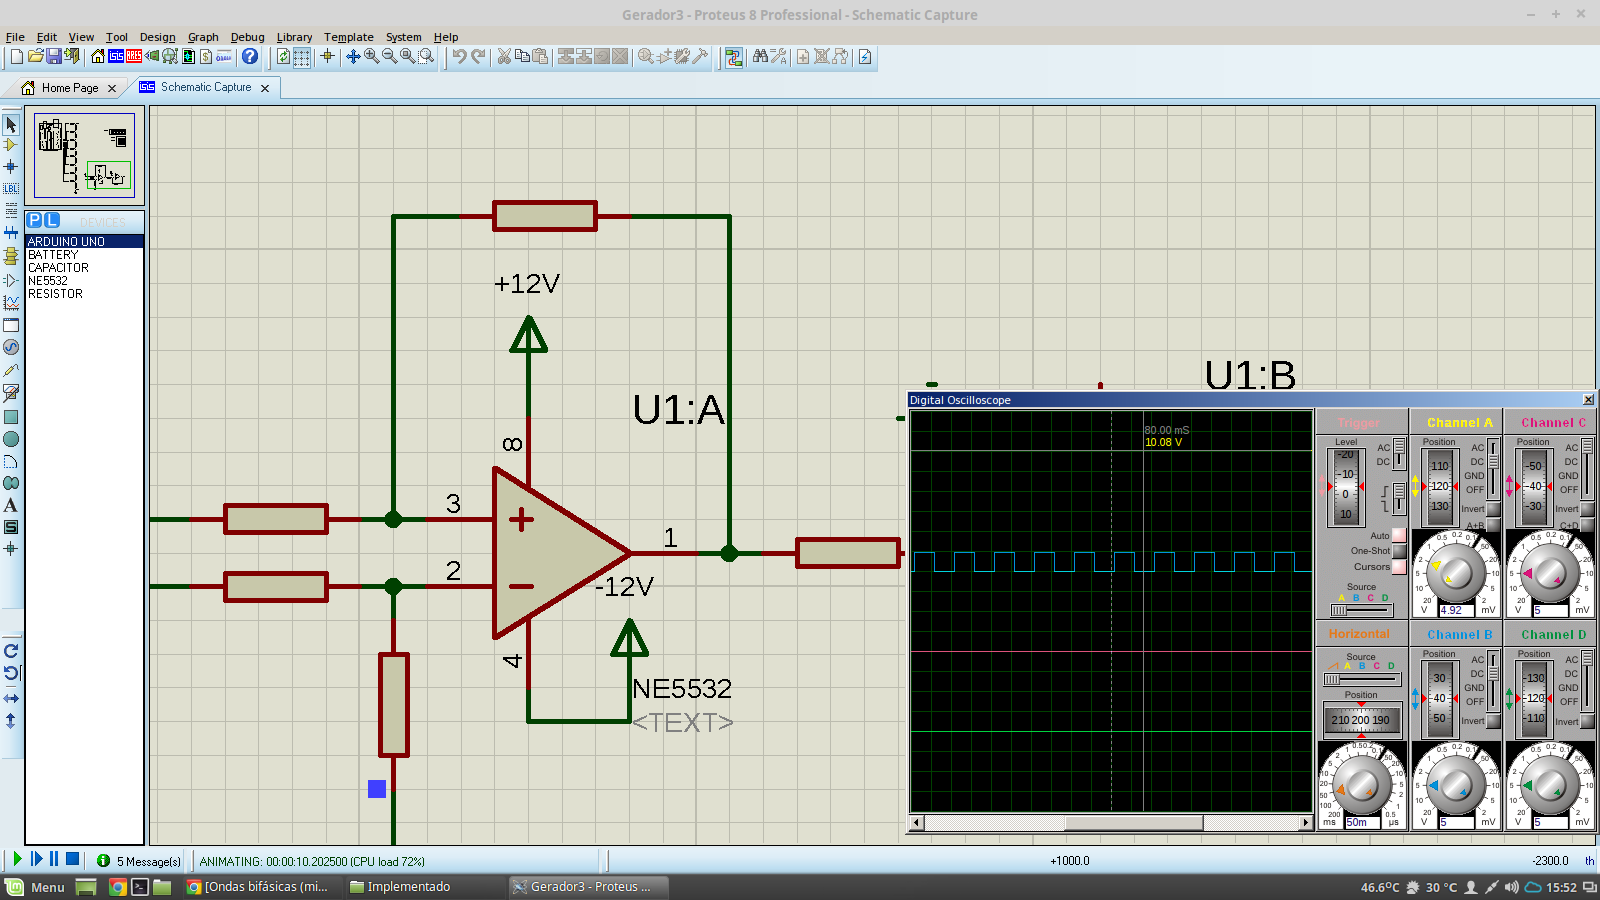
Task: Toggle Channel A Invert button
Action: pos(1493,509)
